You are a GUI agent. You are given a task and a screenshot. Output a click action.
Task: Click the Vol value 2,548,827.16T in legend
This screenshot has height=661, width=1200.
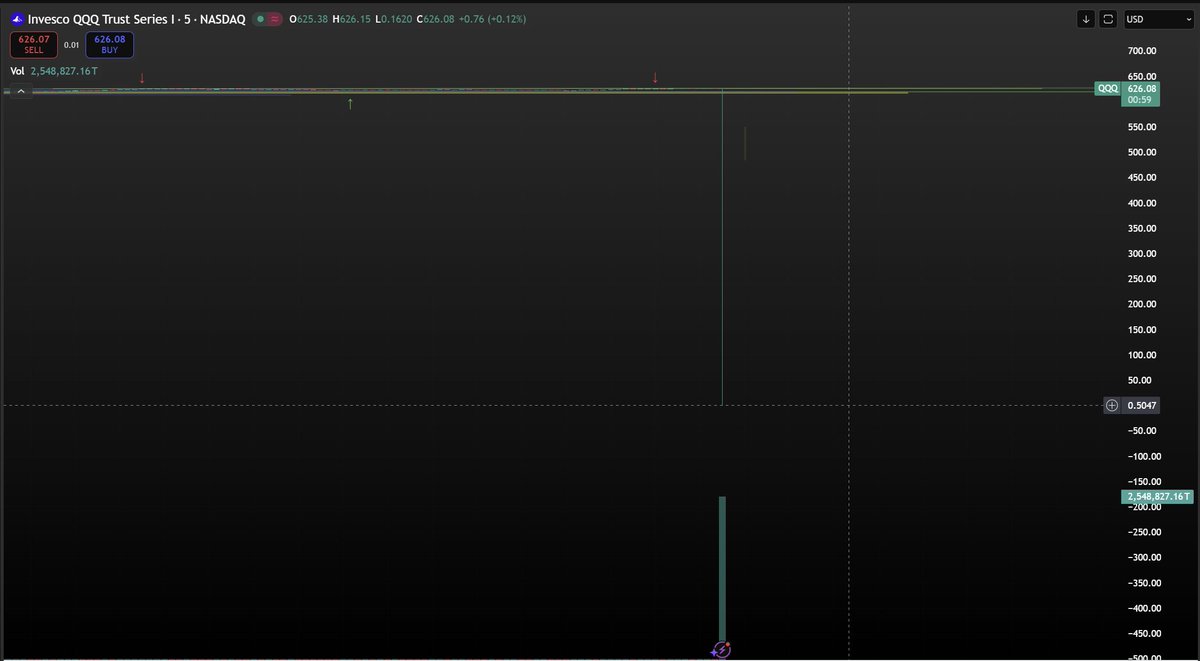[x=64, y=71]
